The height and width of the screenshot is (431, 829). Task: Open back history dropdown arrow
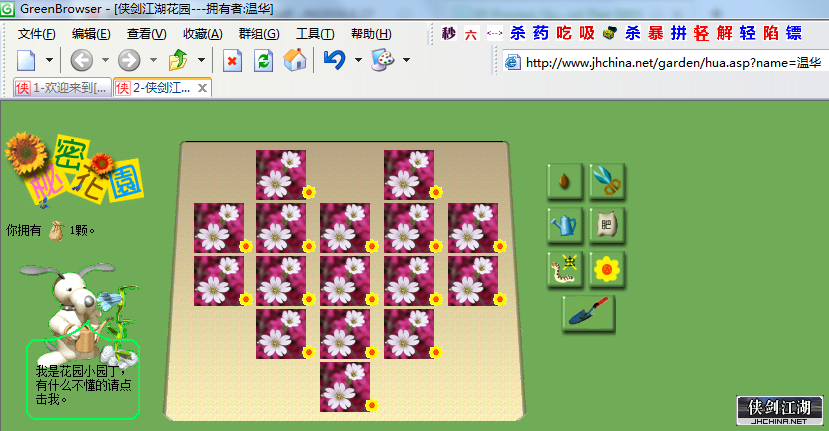tap(105, 60)
